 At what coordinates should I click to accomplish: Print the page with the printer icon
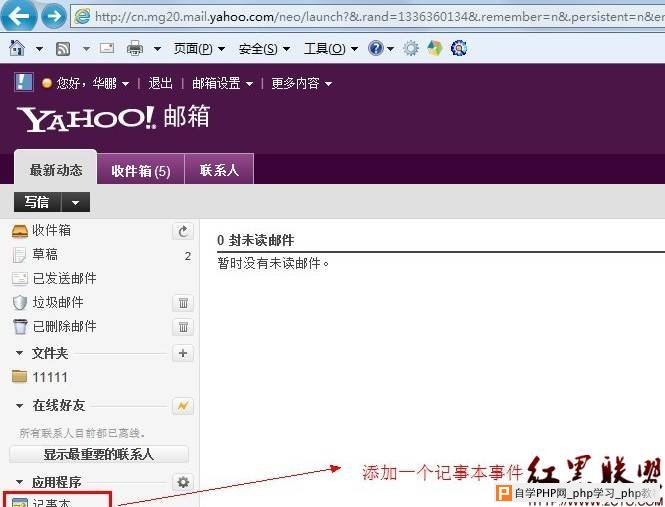pos(135,48)
